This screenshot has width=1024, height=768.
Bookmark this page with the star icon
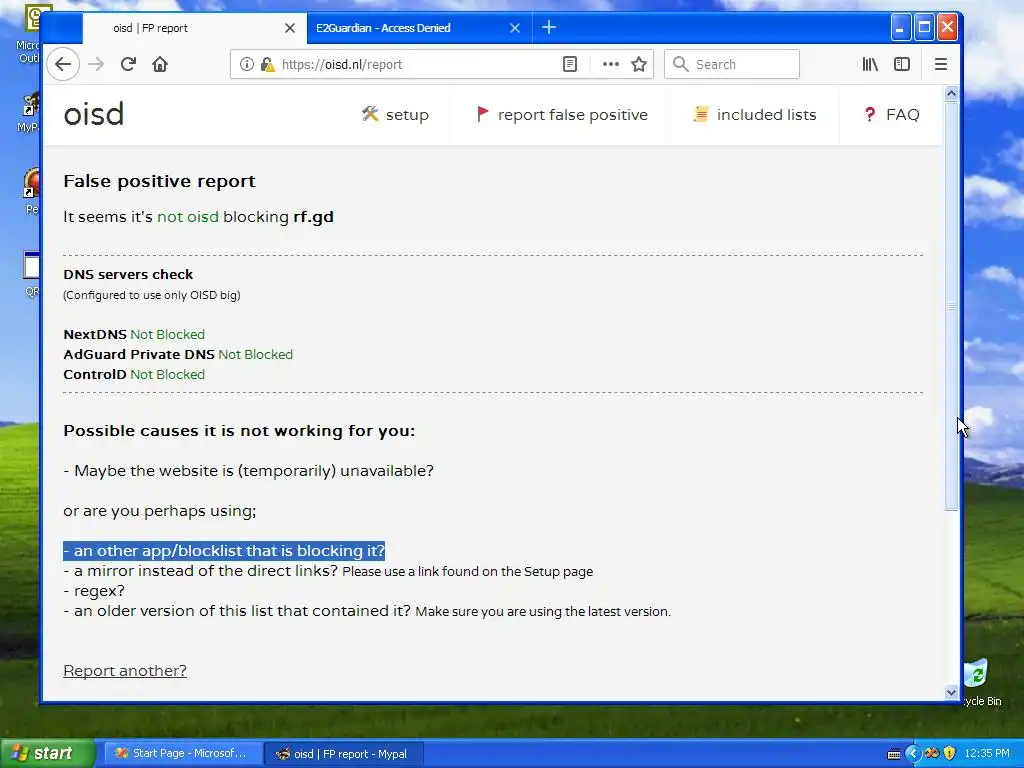pyautogui.click(x=639, y=64)
